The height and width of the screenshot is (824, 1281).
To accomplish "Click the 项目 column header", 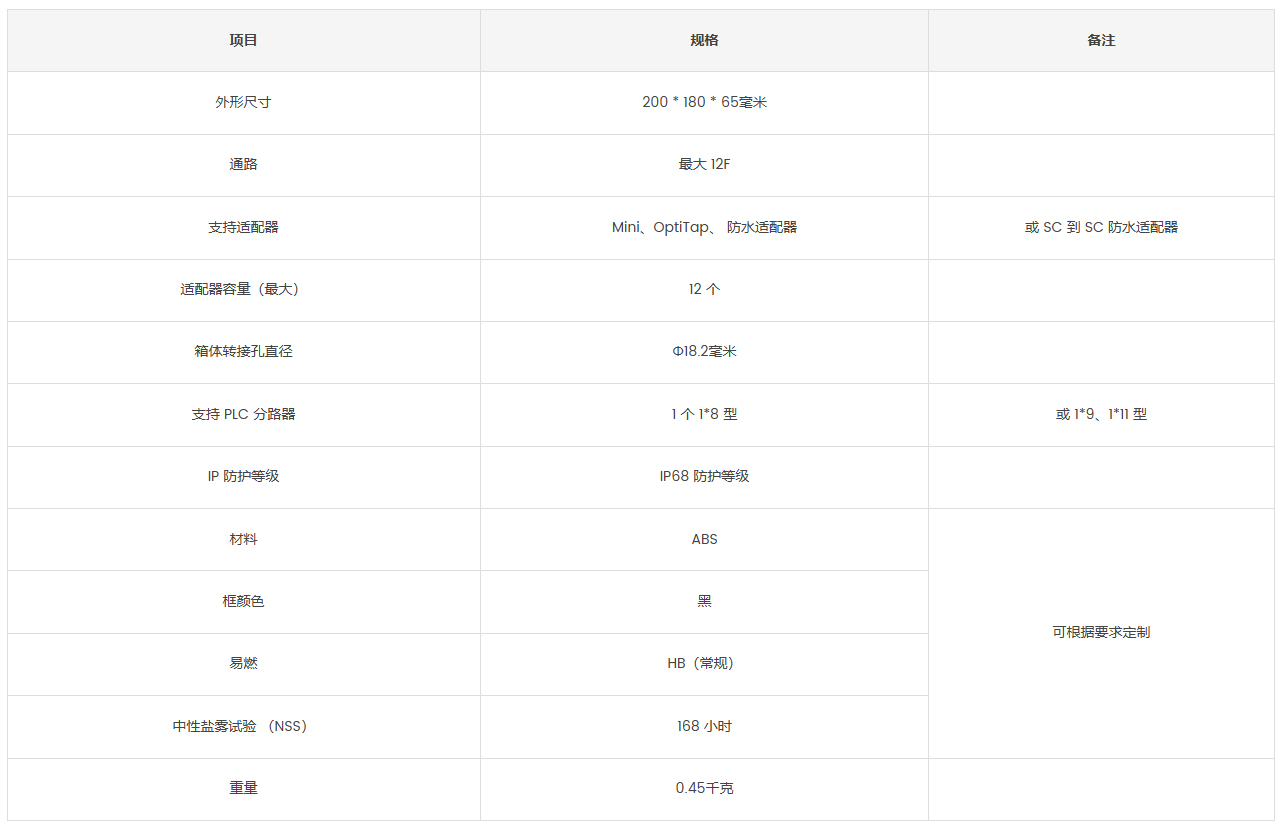I will [x=243, y=41].
